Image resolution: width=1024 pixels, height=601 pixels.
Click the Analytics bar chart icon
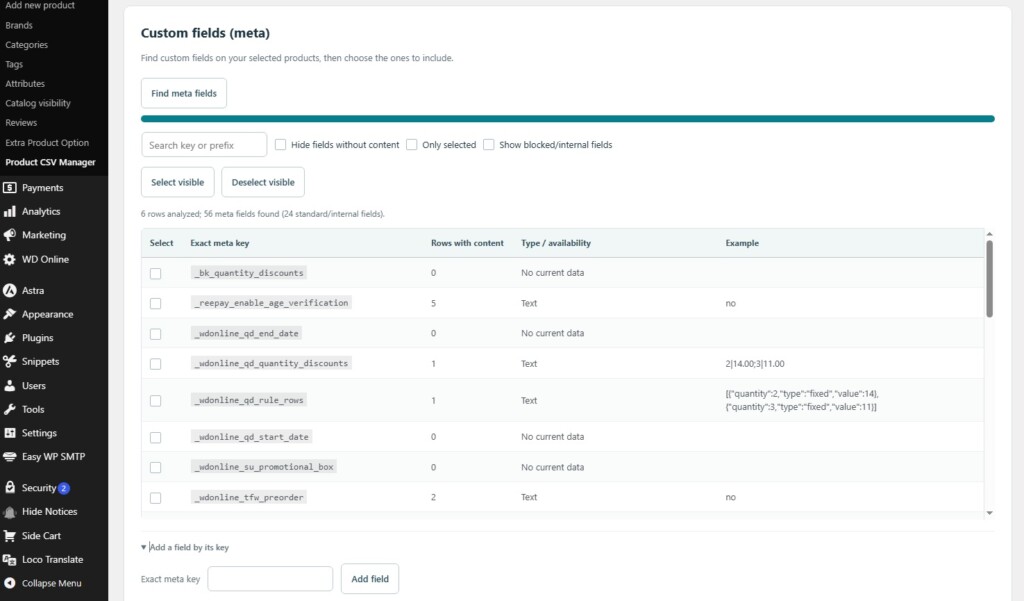coord(10,212)
